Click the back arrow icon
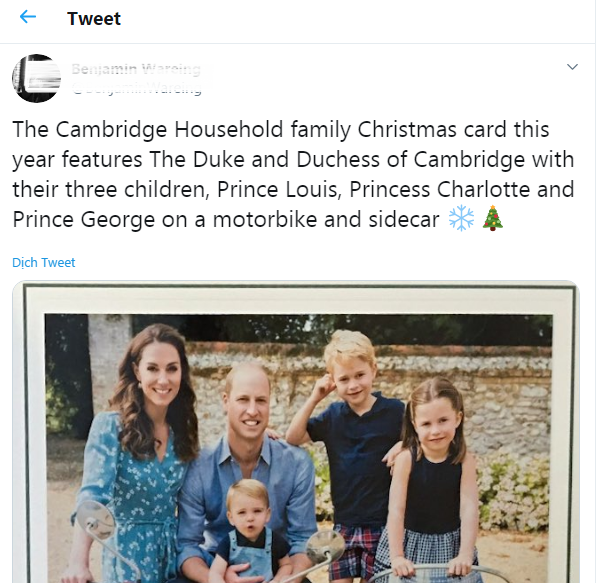609x583 pixels. pyautogui.click(x=27, y=18)
